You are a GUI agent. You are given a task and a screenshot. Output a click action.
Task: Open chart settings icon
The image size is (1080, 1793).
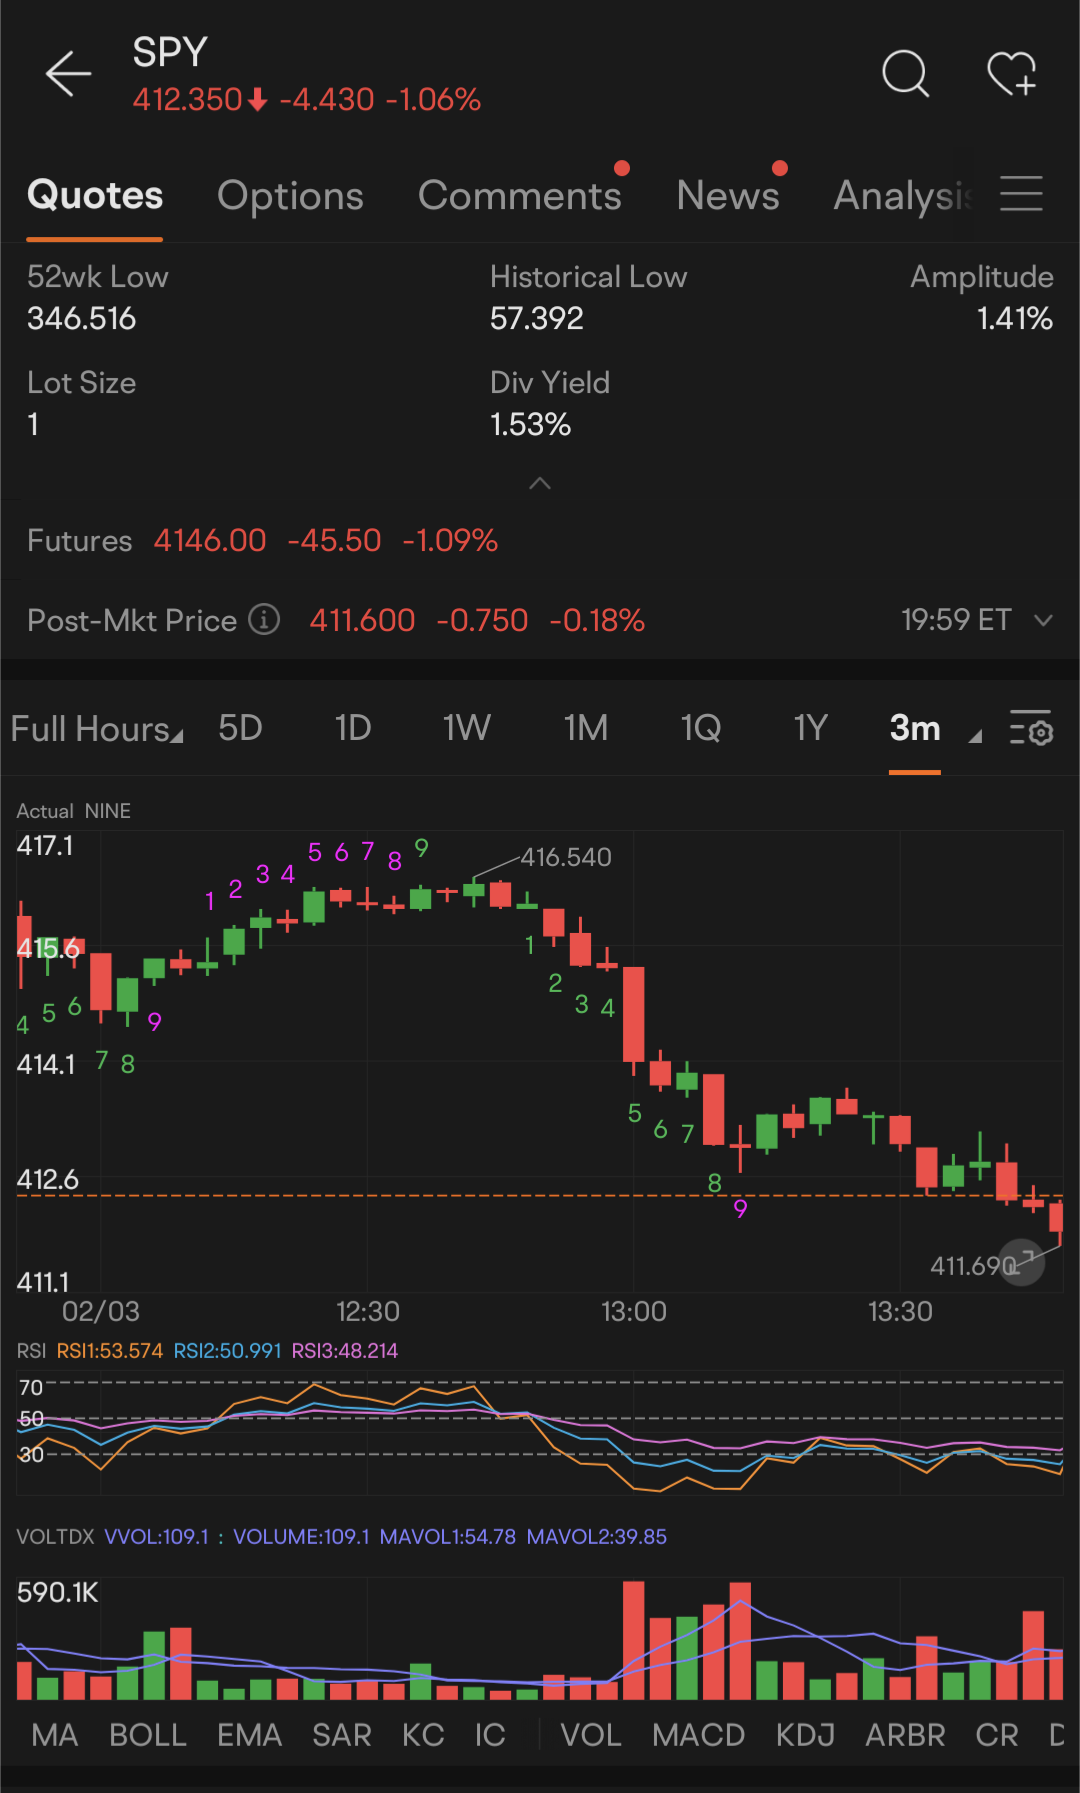(1031, 729)
